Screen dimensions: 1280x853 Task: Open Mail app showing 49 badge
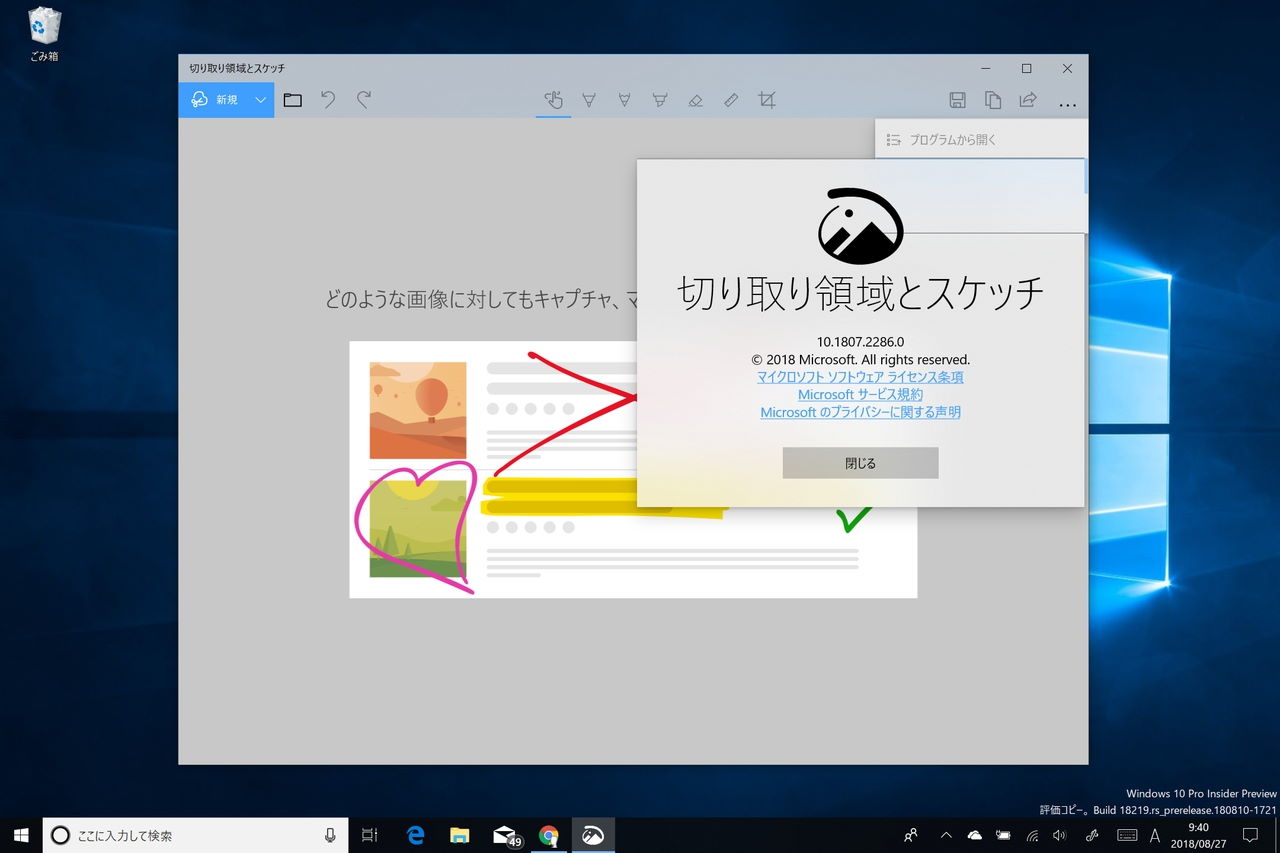[x=505, y=835]
